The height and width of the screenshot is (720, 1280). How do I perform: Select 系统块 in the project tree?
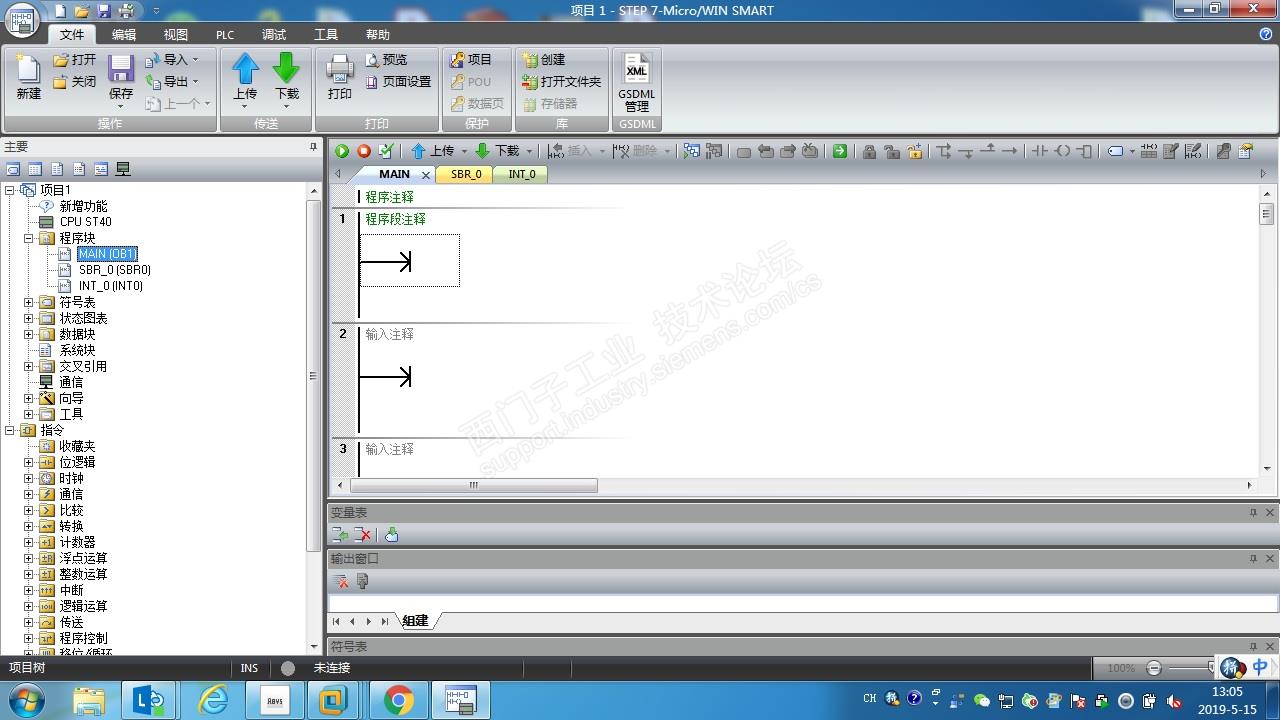[77, 350]
